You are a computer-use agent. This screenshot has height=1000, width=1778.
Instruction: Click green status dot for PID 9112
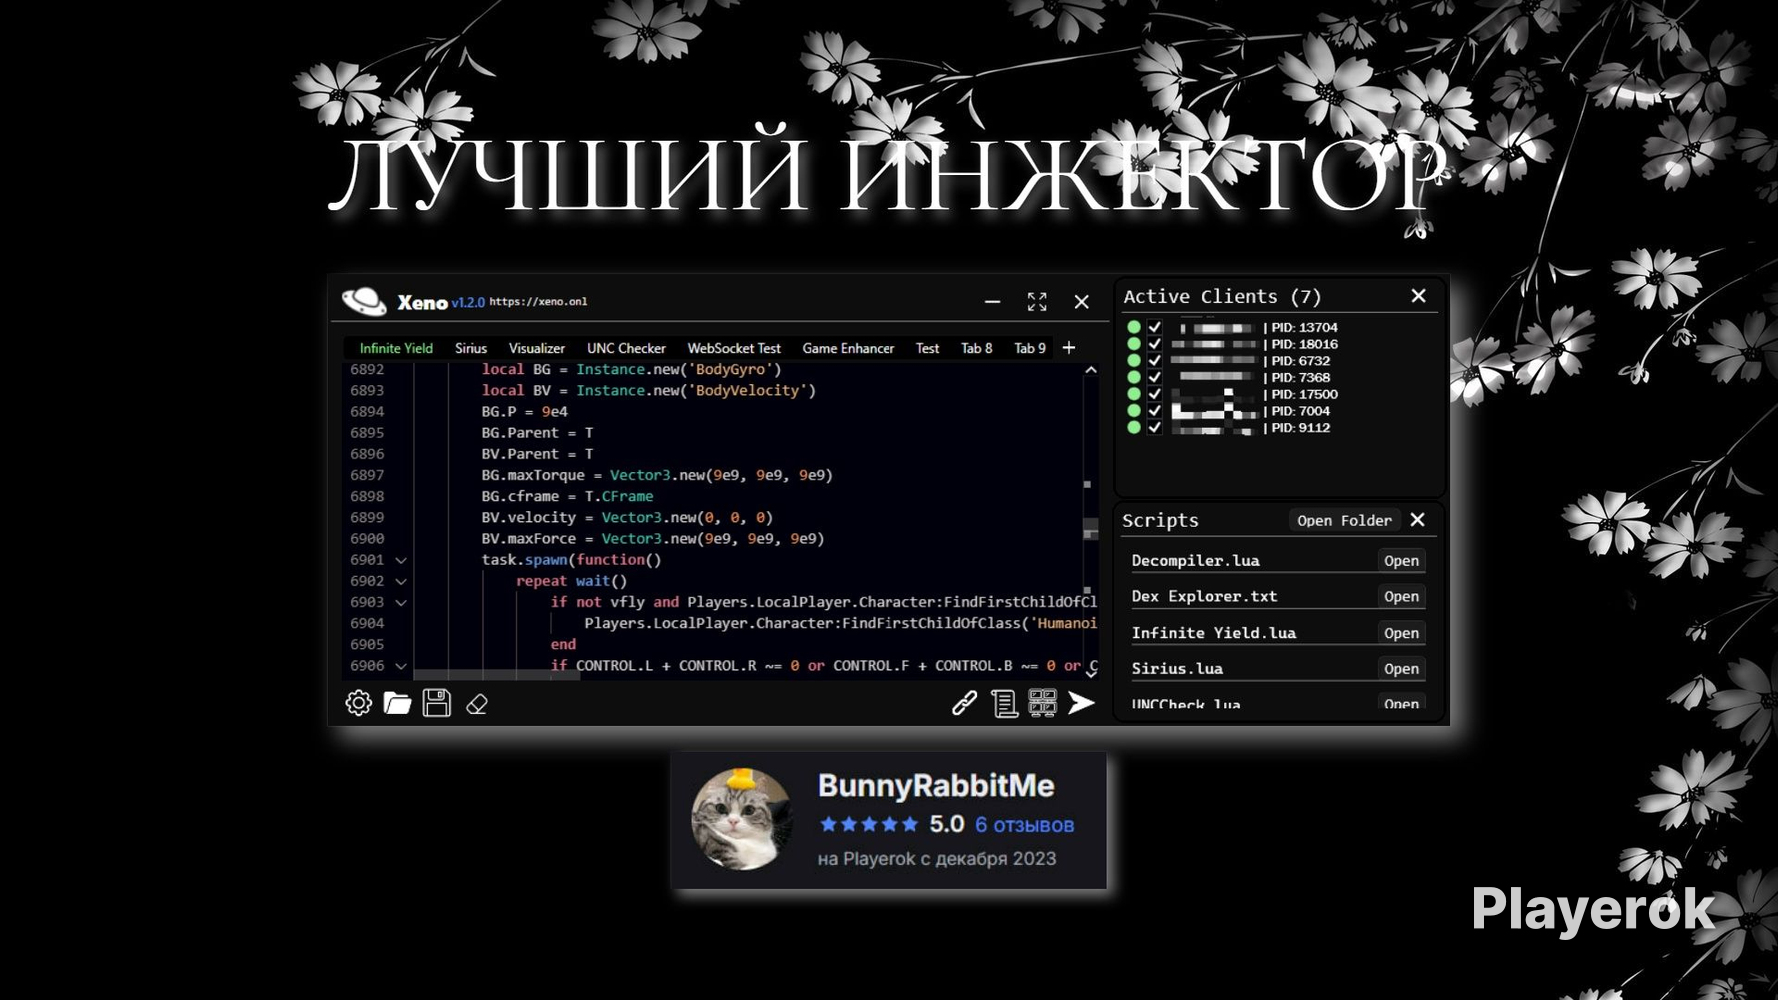1133,427
